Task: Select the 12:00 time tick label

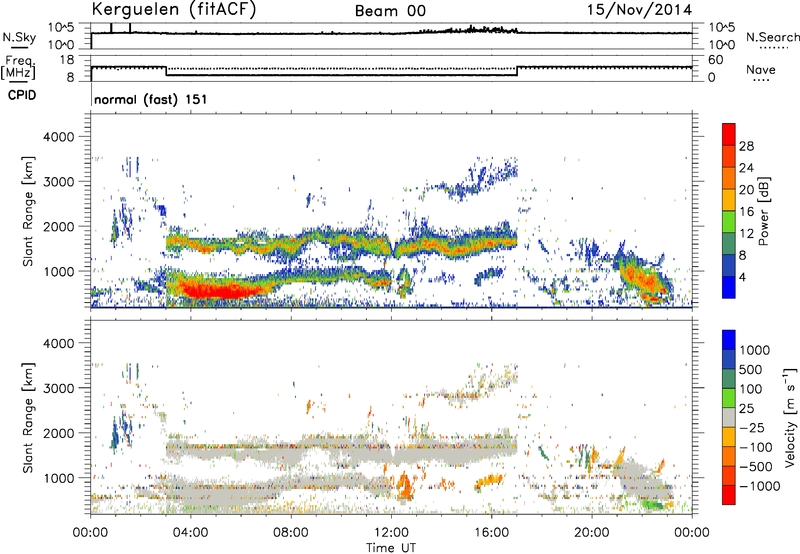Action: 391,533
